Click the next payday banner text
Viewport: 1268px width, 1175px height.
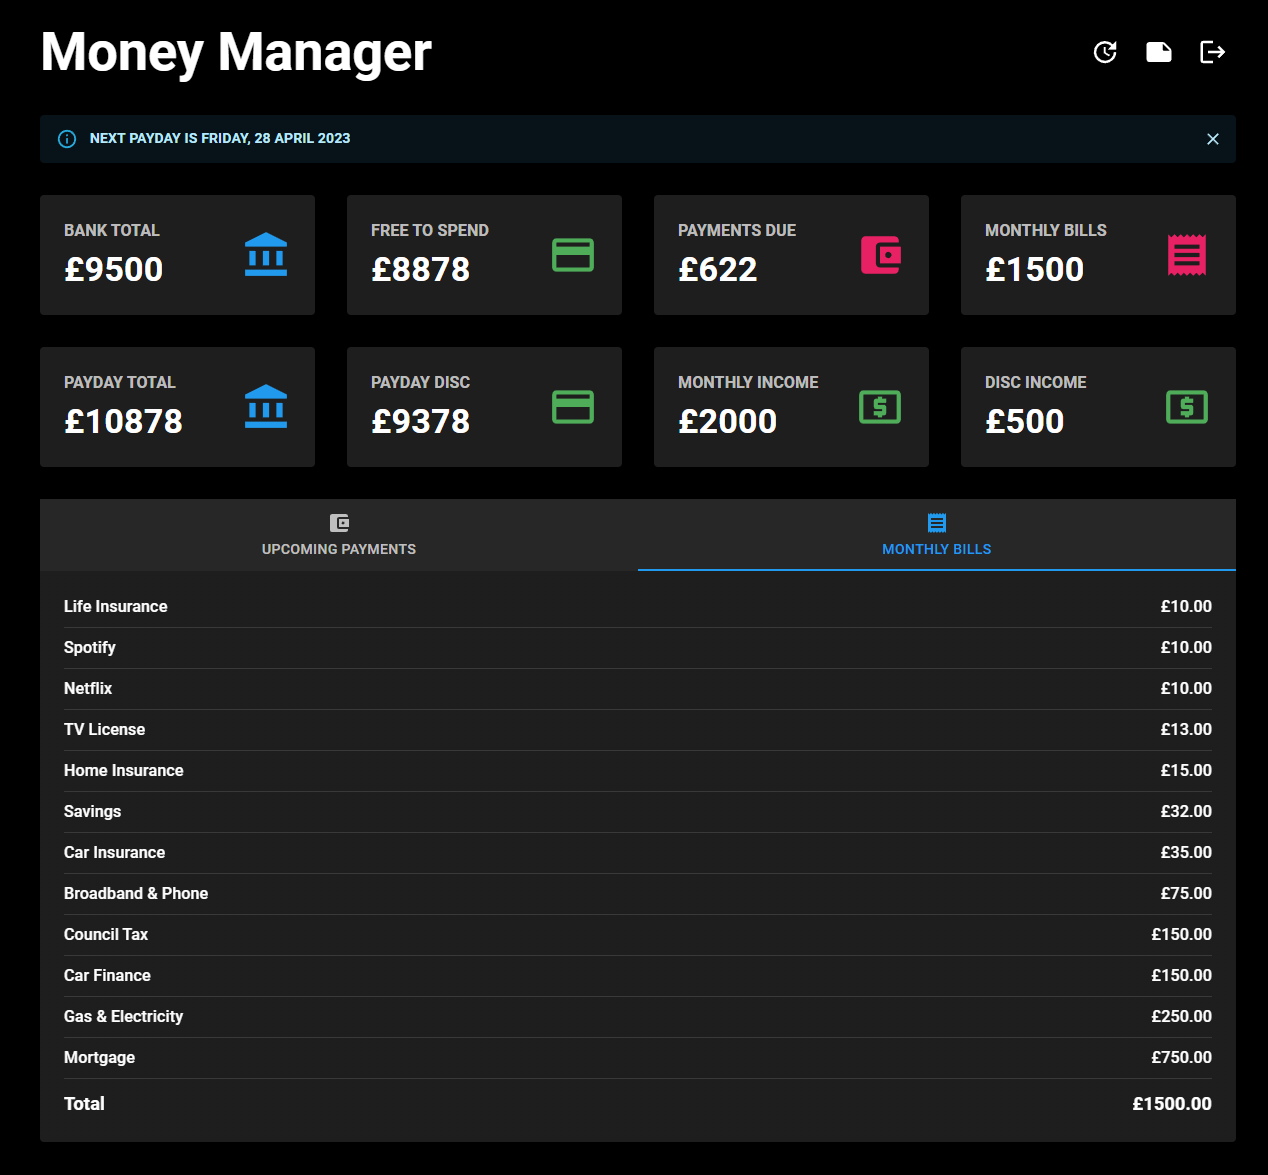220,139
